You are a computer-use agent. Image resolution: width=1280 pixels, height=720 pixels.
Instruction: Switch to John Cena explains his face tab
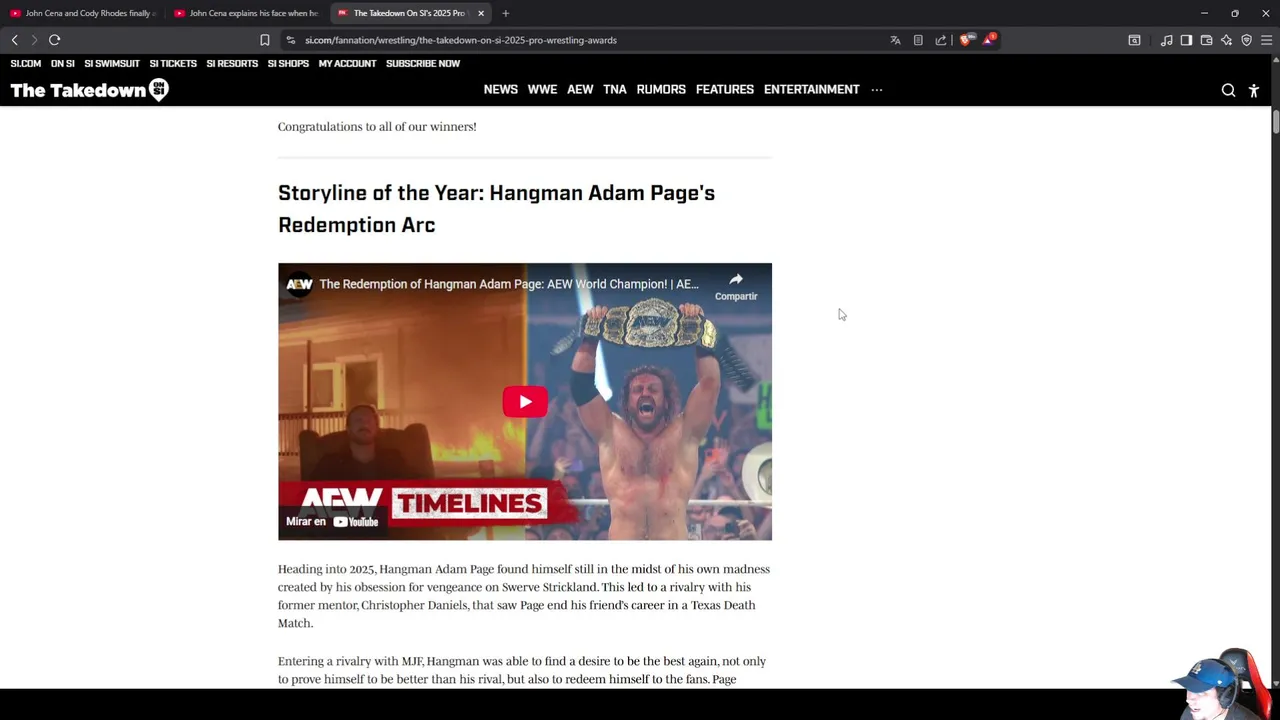[x=246, y=13]
